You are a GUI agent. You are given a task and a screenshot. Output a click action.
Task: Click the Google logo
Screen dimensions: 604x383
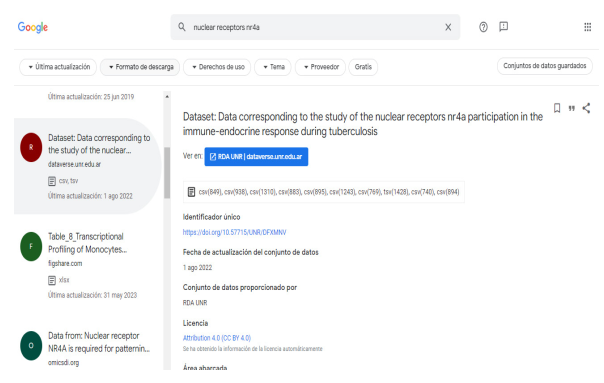pos(33,27)
